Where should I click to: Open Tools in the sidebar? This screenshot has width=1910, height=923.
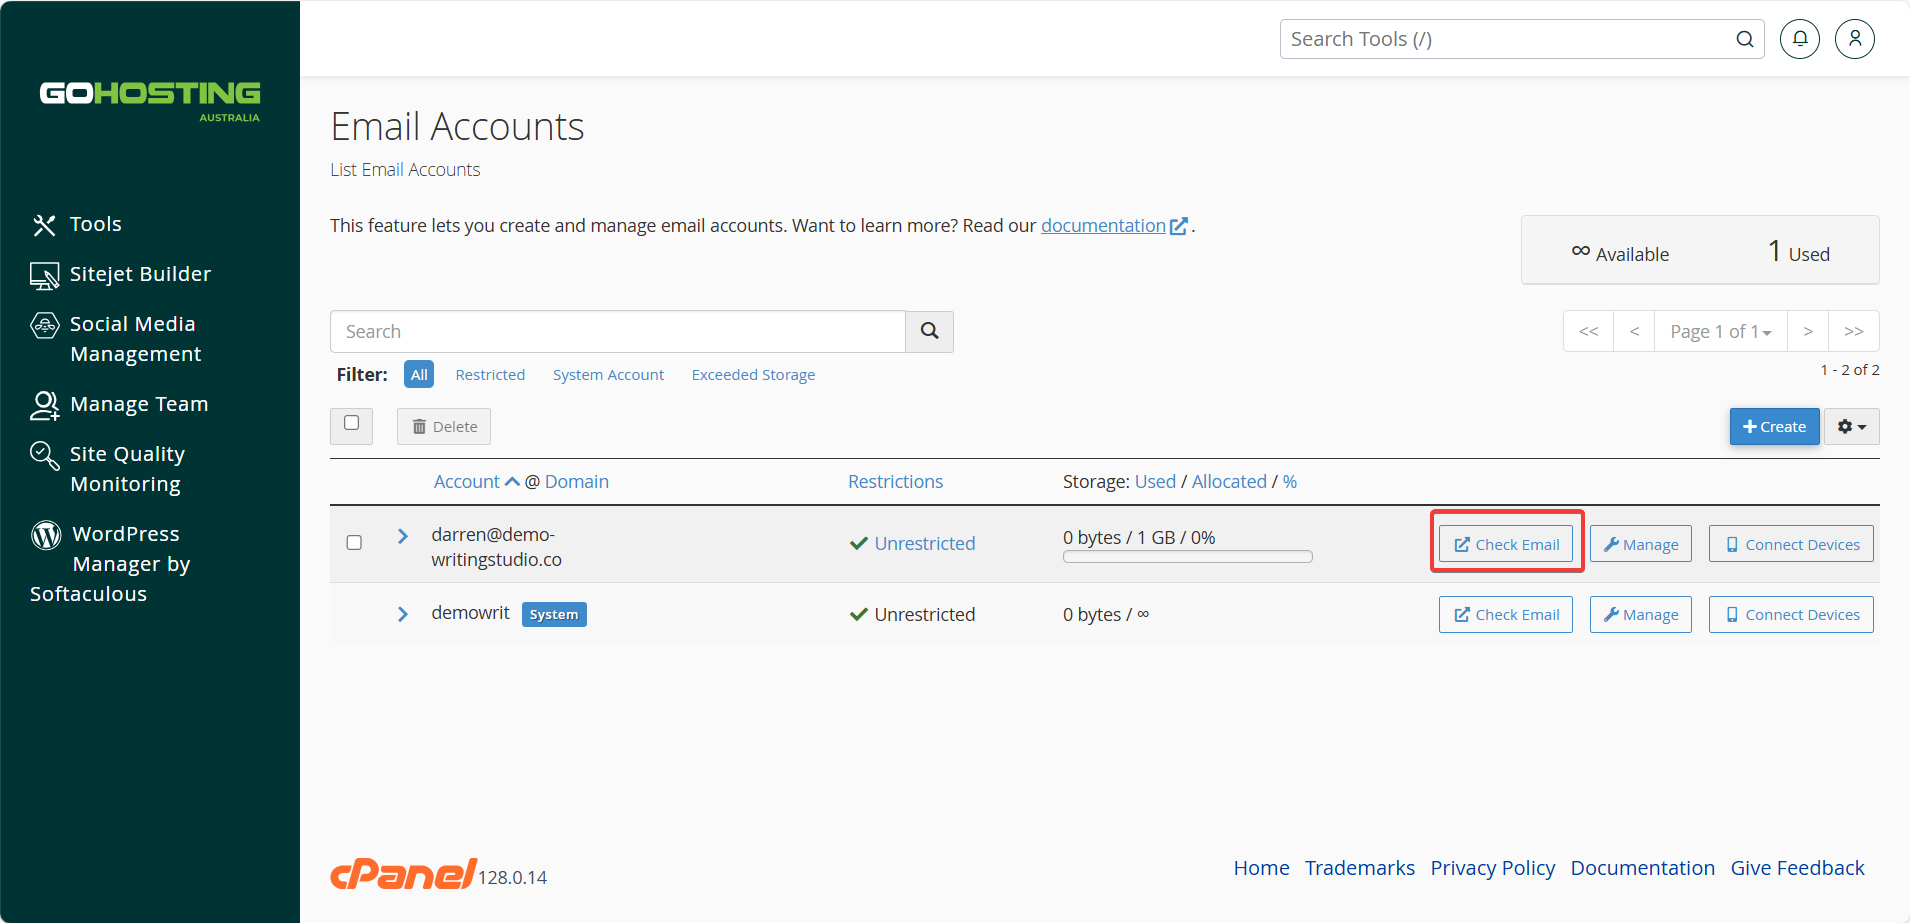pos(76,224)
